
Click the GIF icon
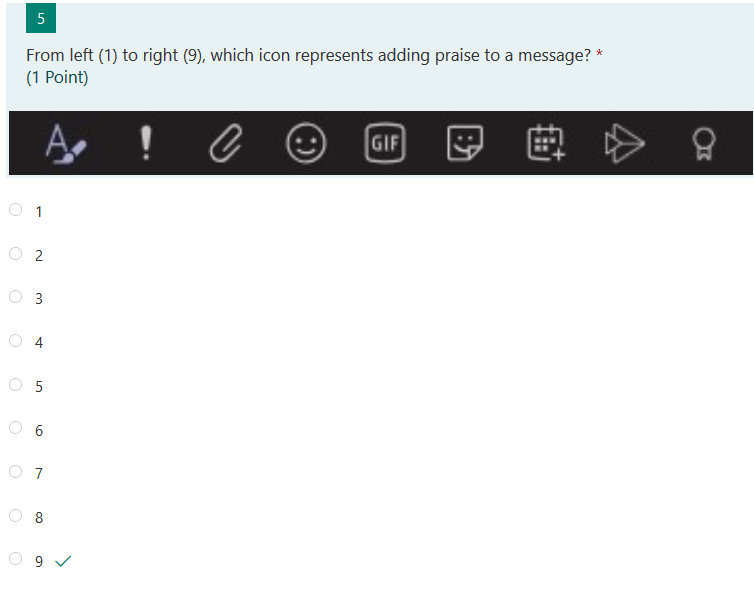point(385,143)
